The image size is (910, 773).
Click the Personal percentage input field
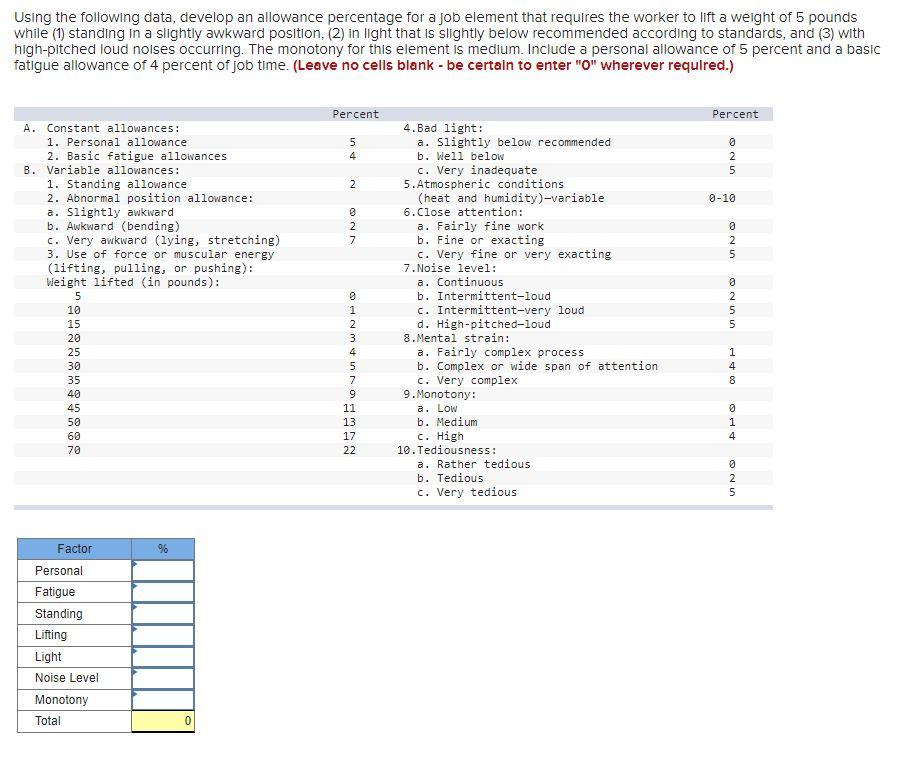[x=163, y=570]
